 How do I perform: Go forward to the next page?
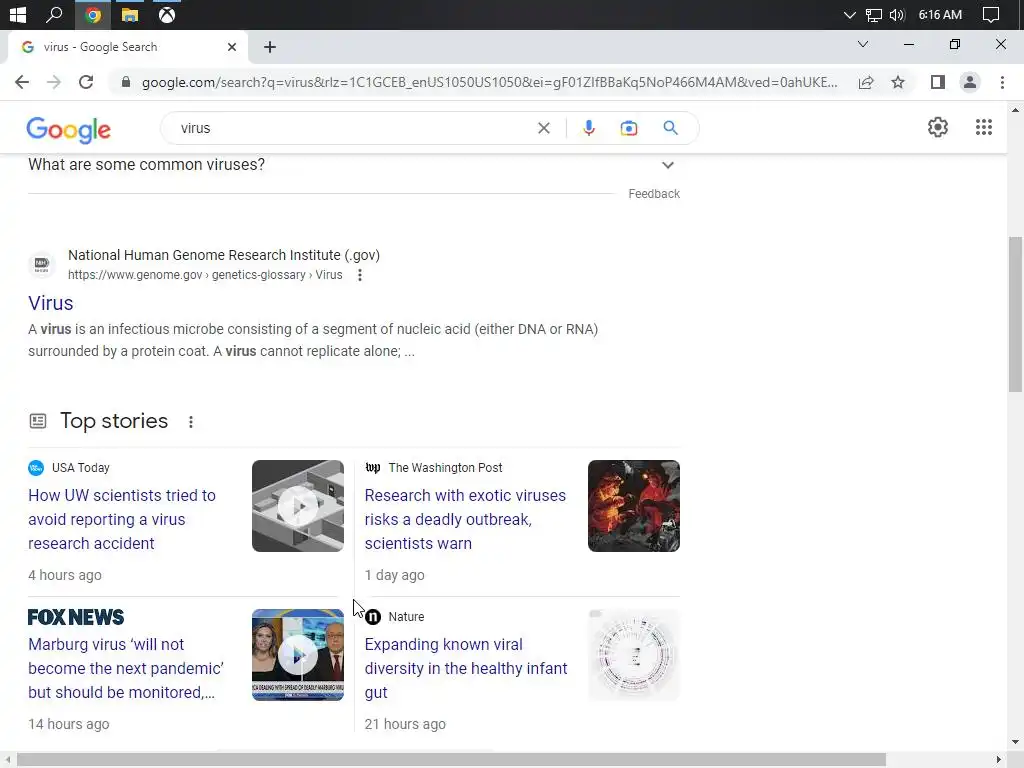point(54,82)
